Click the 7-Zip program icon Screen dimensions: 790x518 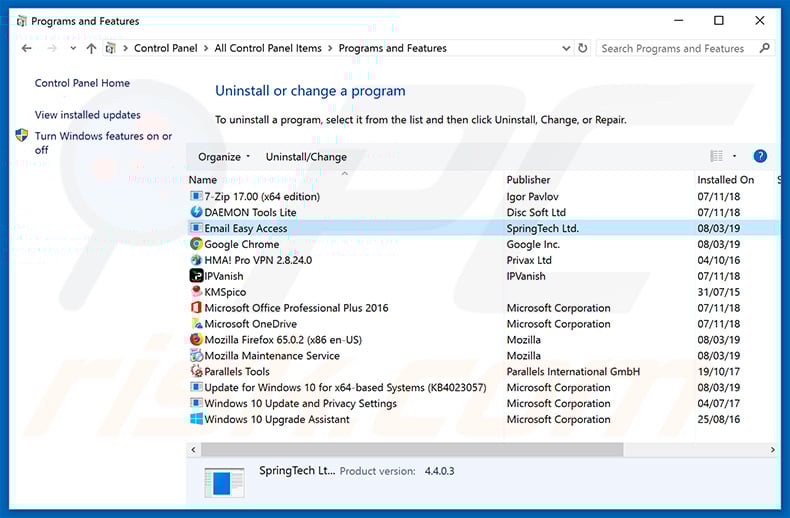(x=196, y=196)
